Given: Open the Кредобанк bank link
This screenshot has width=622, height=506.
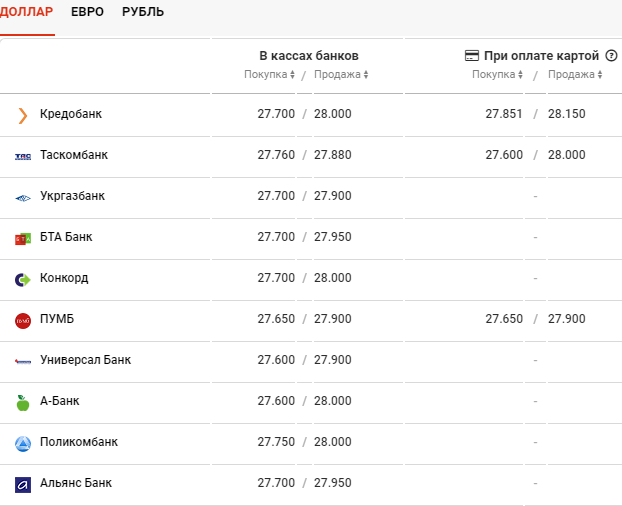Looking at the screenshot, I should pyautogui.click(x=70, y=114).
